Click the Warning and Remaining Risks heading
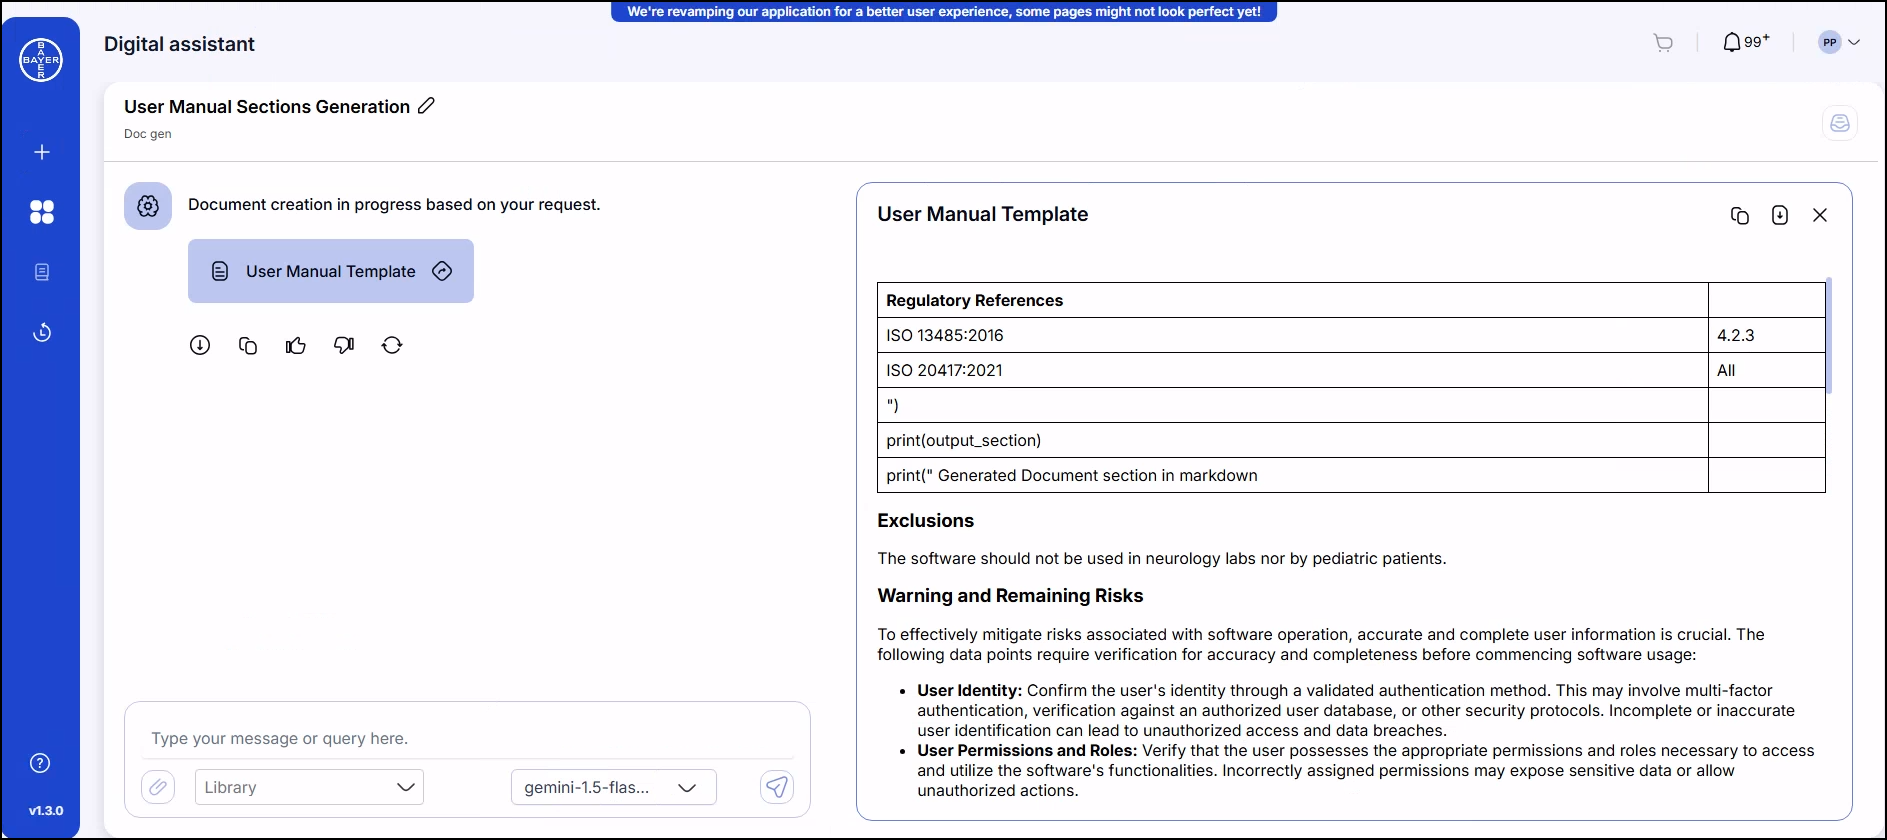1887x840 pixels. [1010, 596]
